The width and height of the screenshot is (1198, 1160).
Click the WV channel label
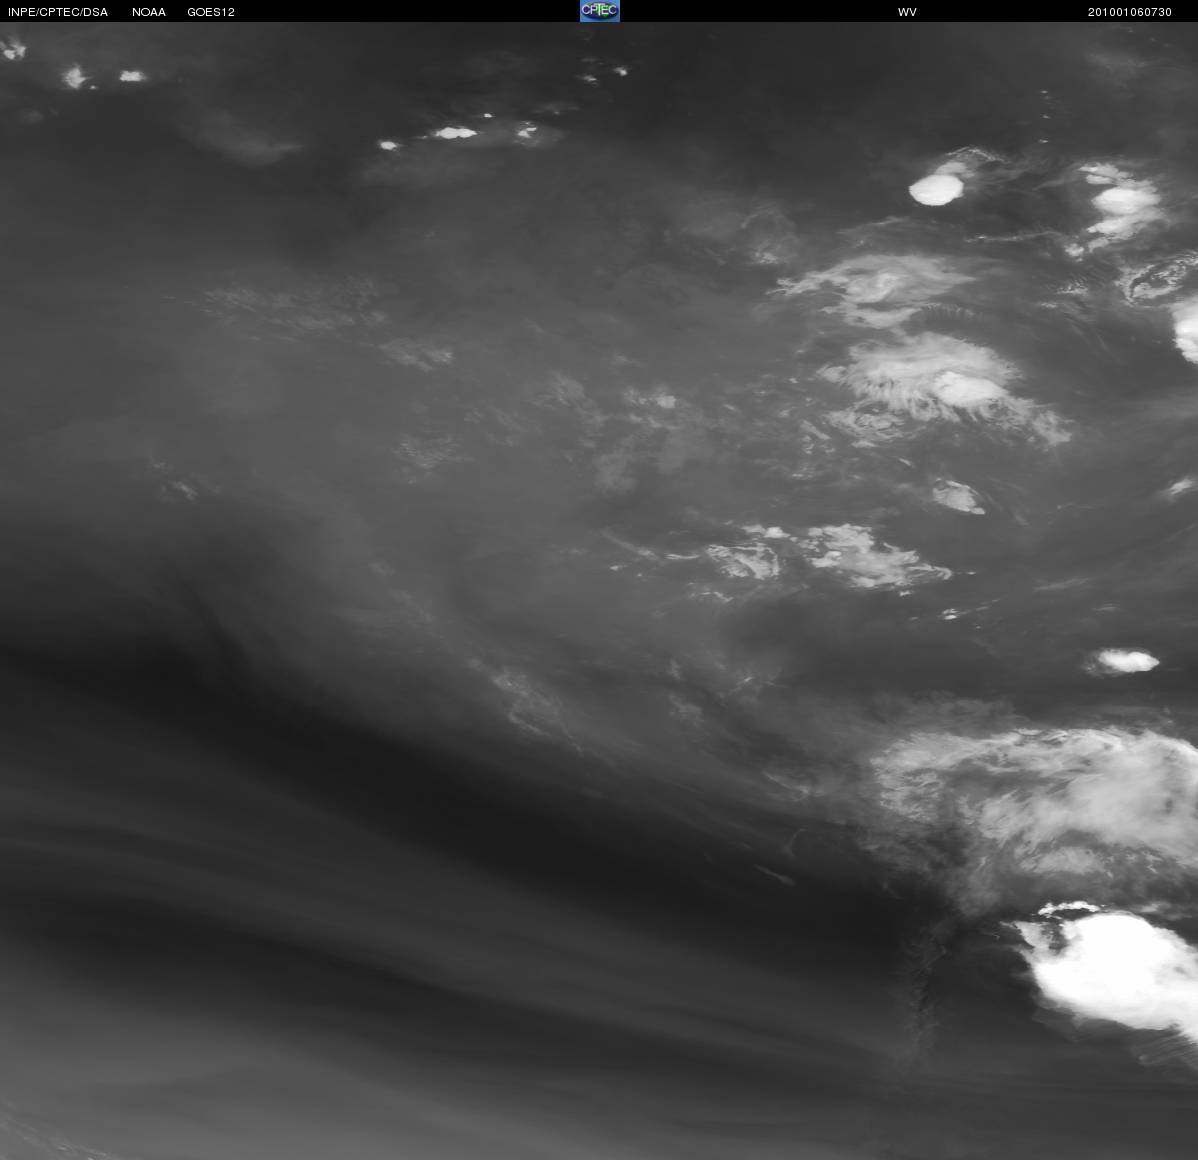(907, 12)
